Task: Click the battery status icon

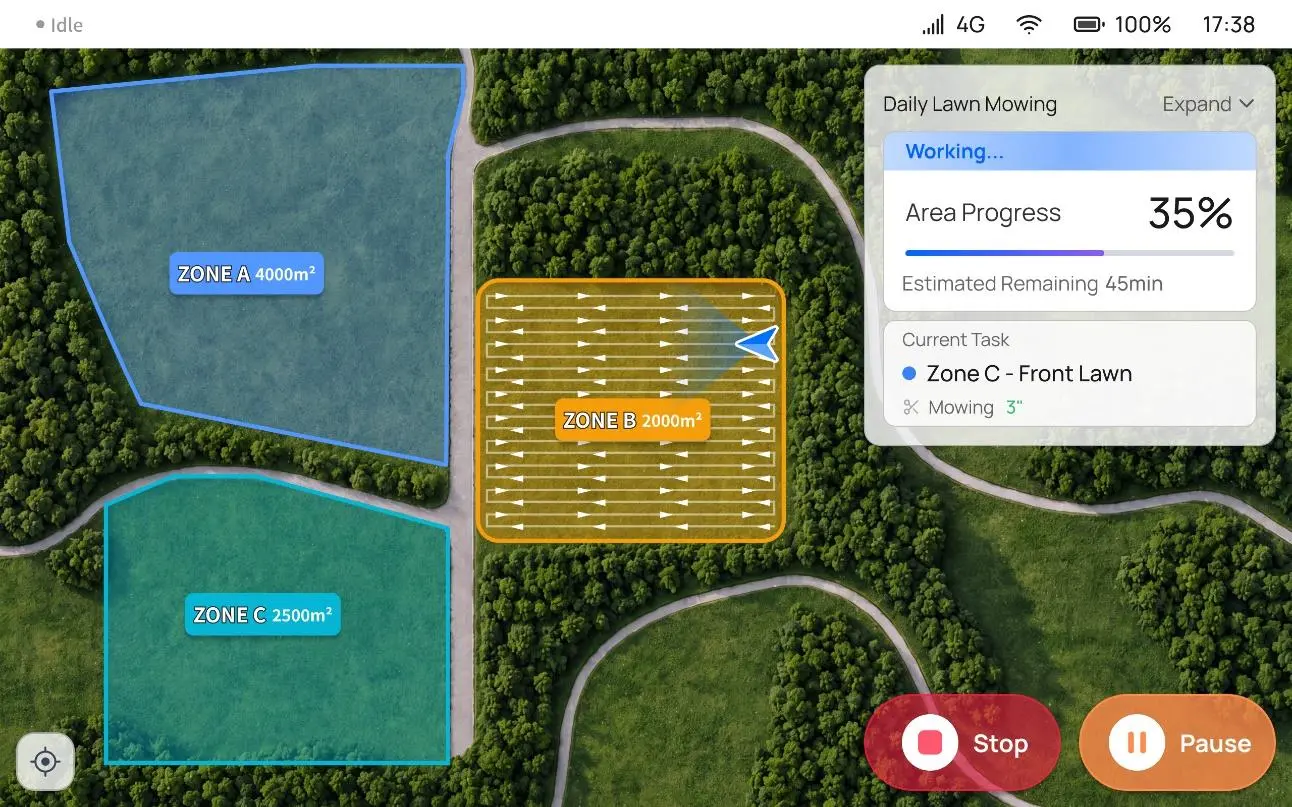Action: coord(1089,25)
